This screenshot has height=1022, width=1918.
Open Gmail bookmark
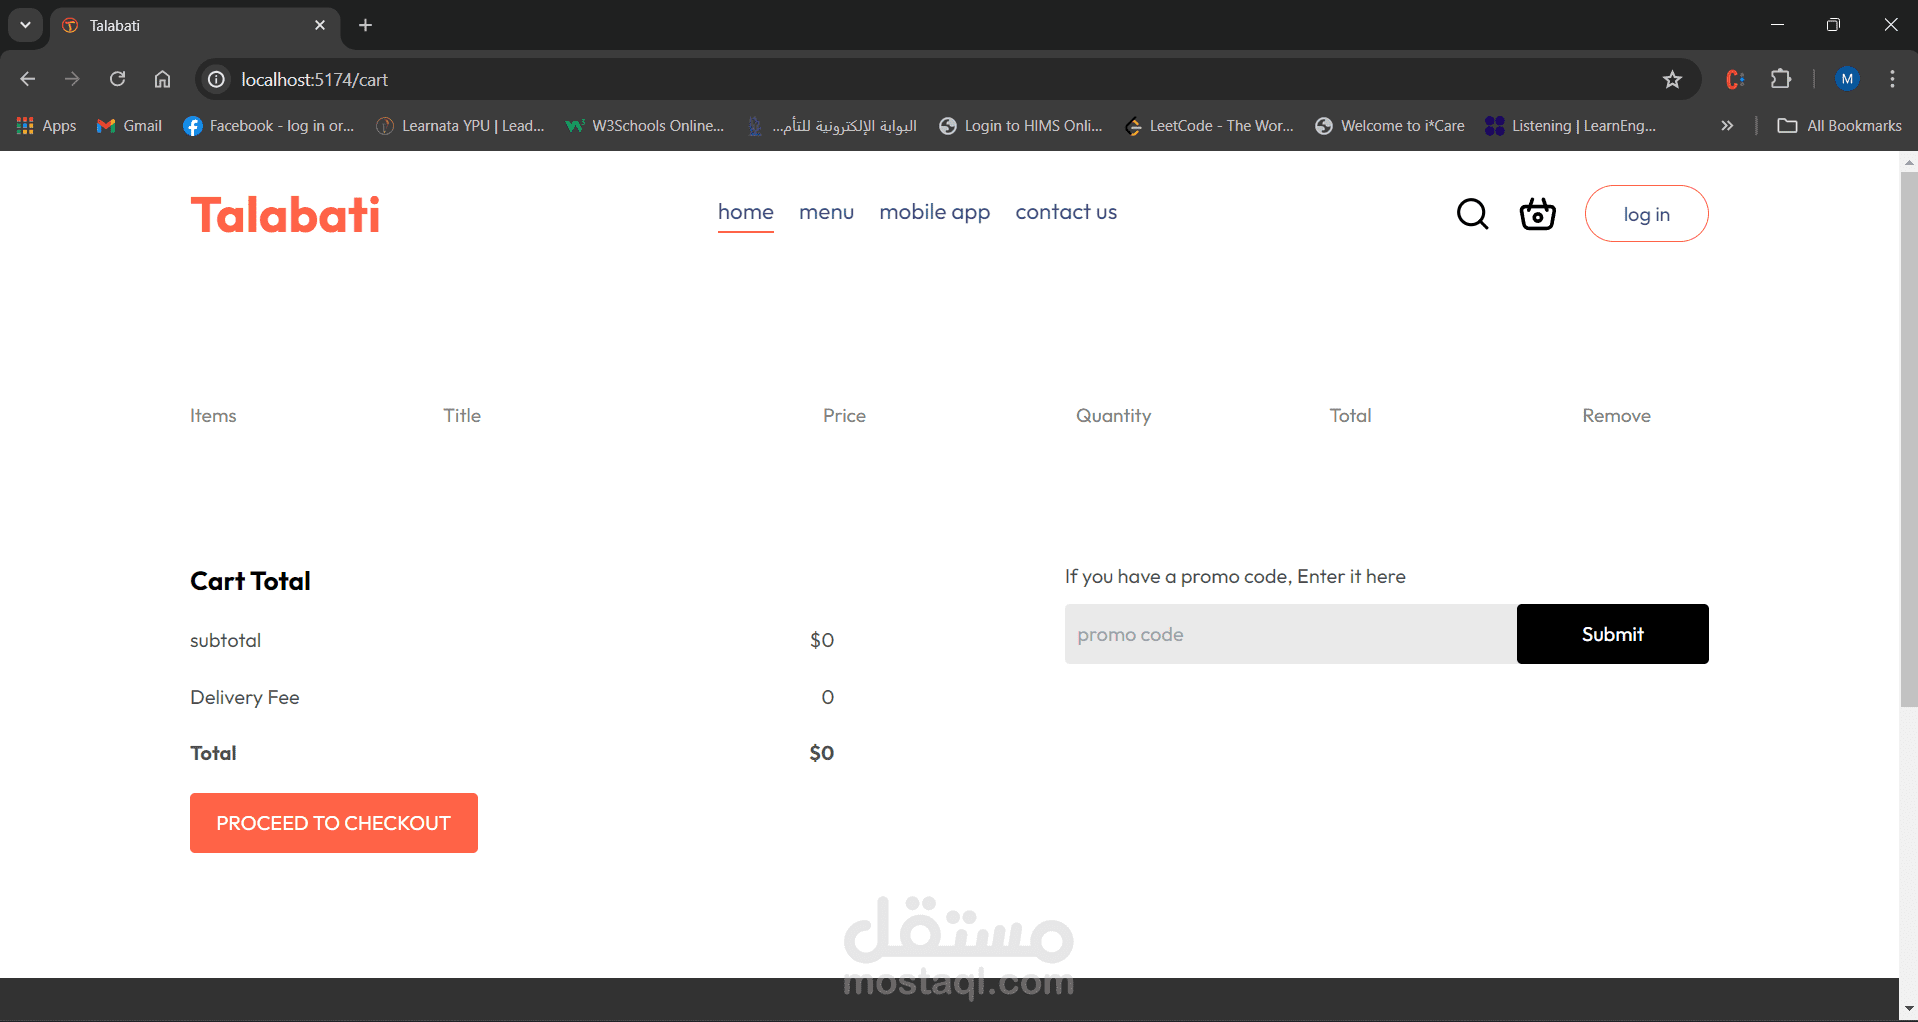tap(129, 126)
